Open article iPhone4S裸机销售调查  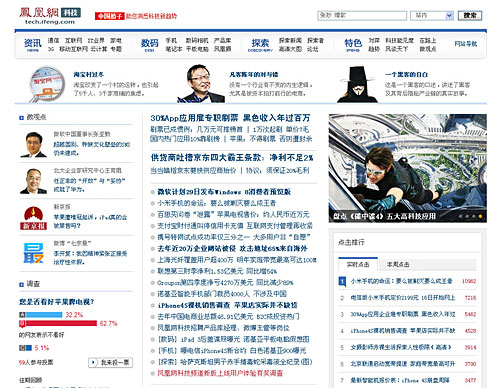click(227, 305)
